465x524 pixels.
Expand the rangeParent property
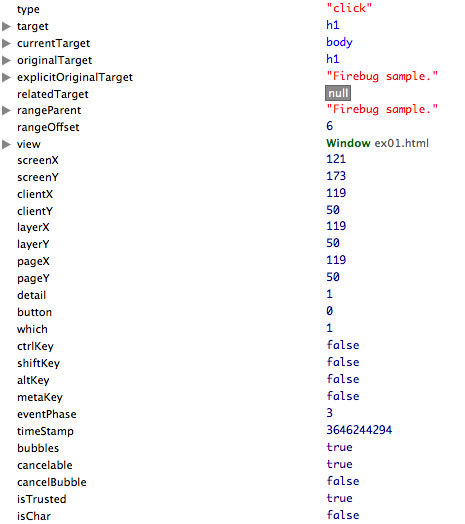pos(6,111)
